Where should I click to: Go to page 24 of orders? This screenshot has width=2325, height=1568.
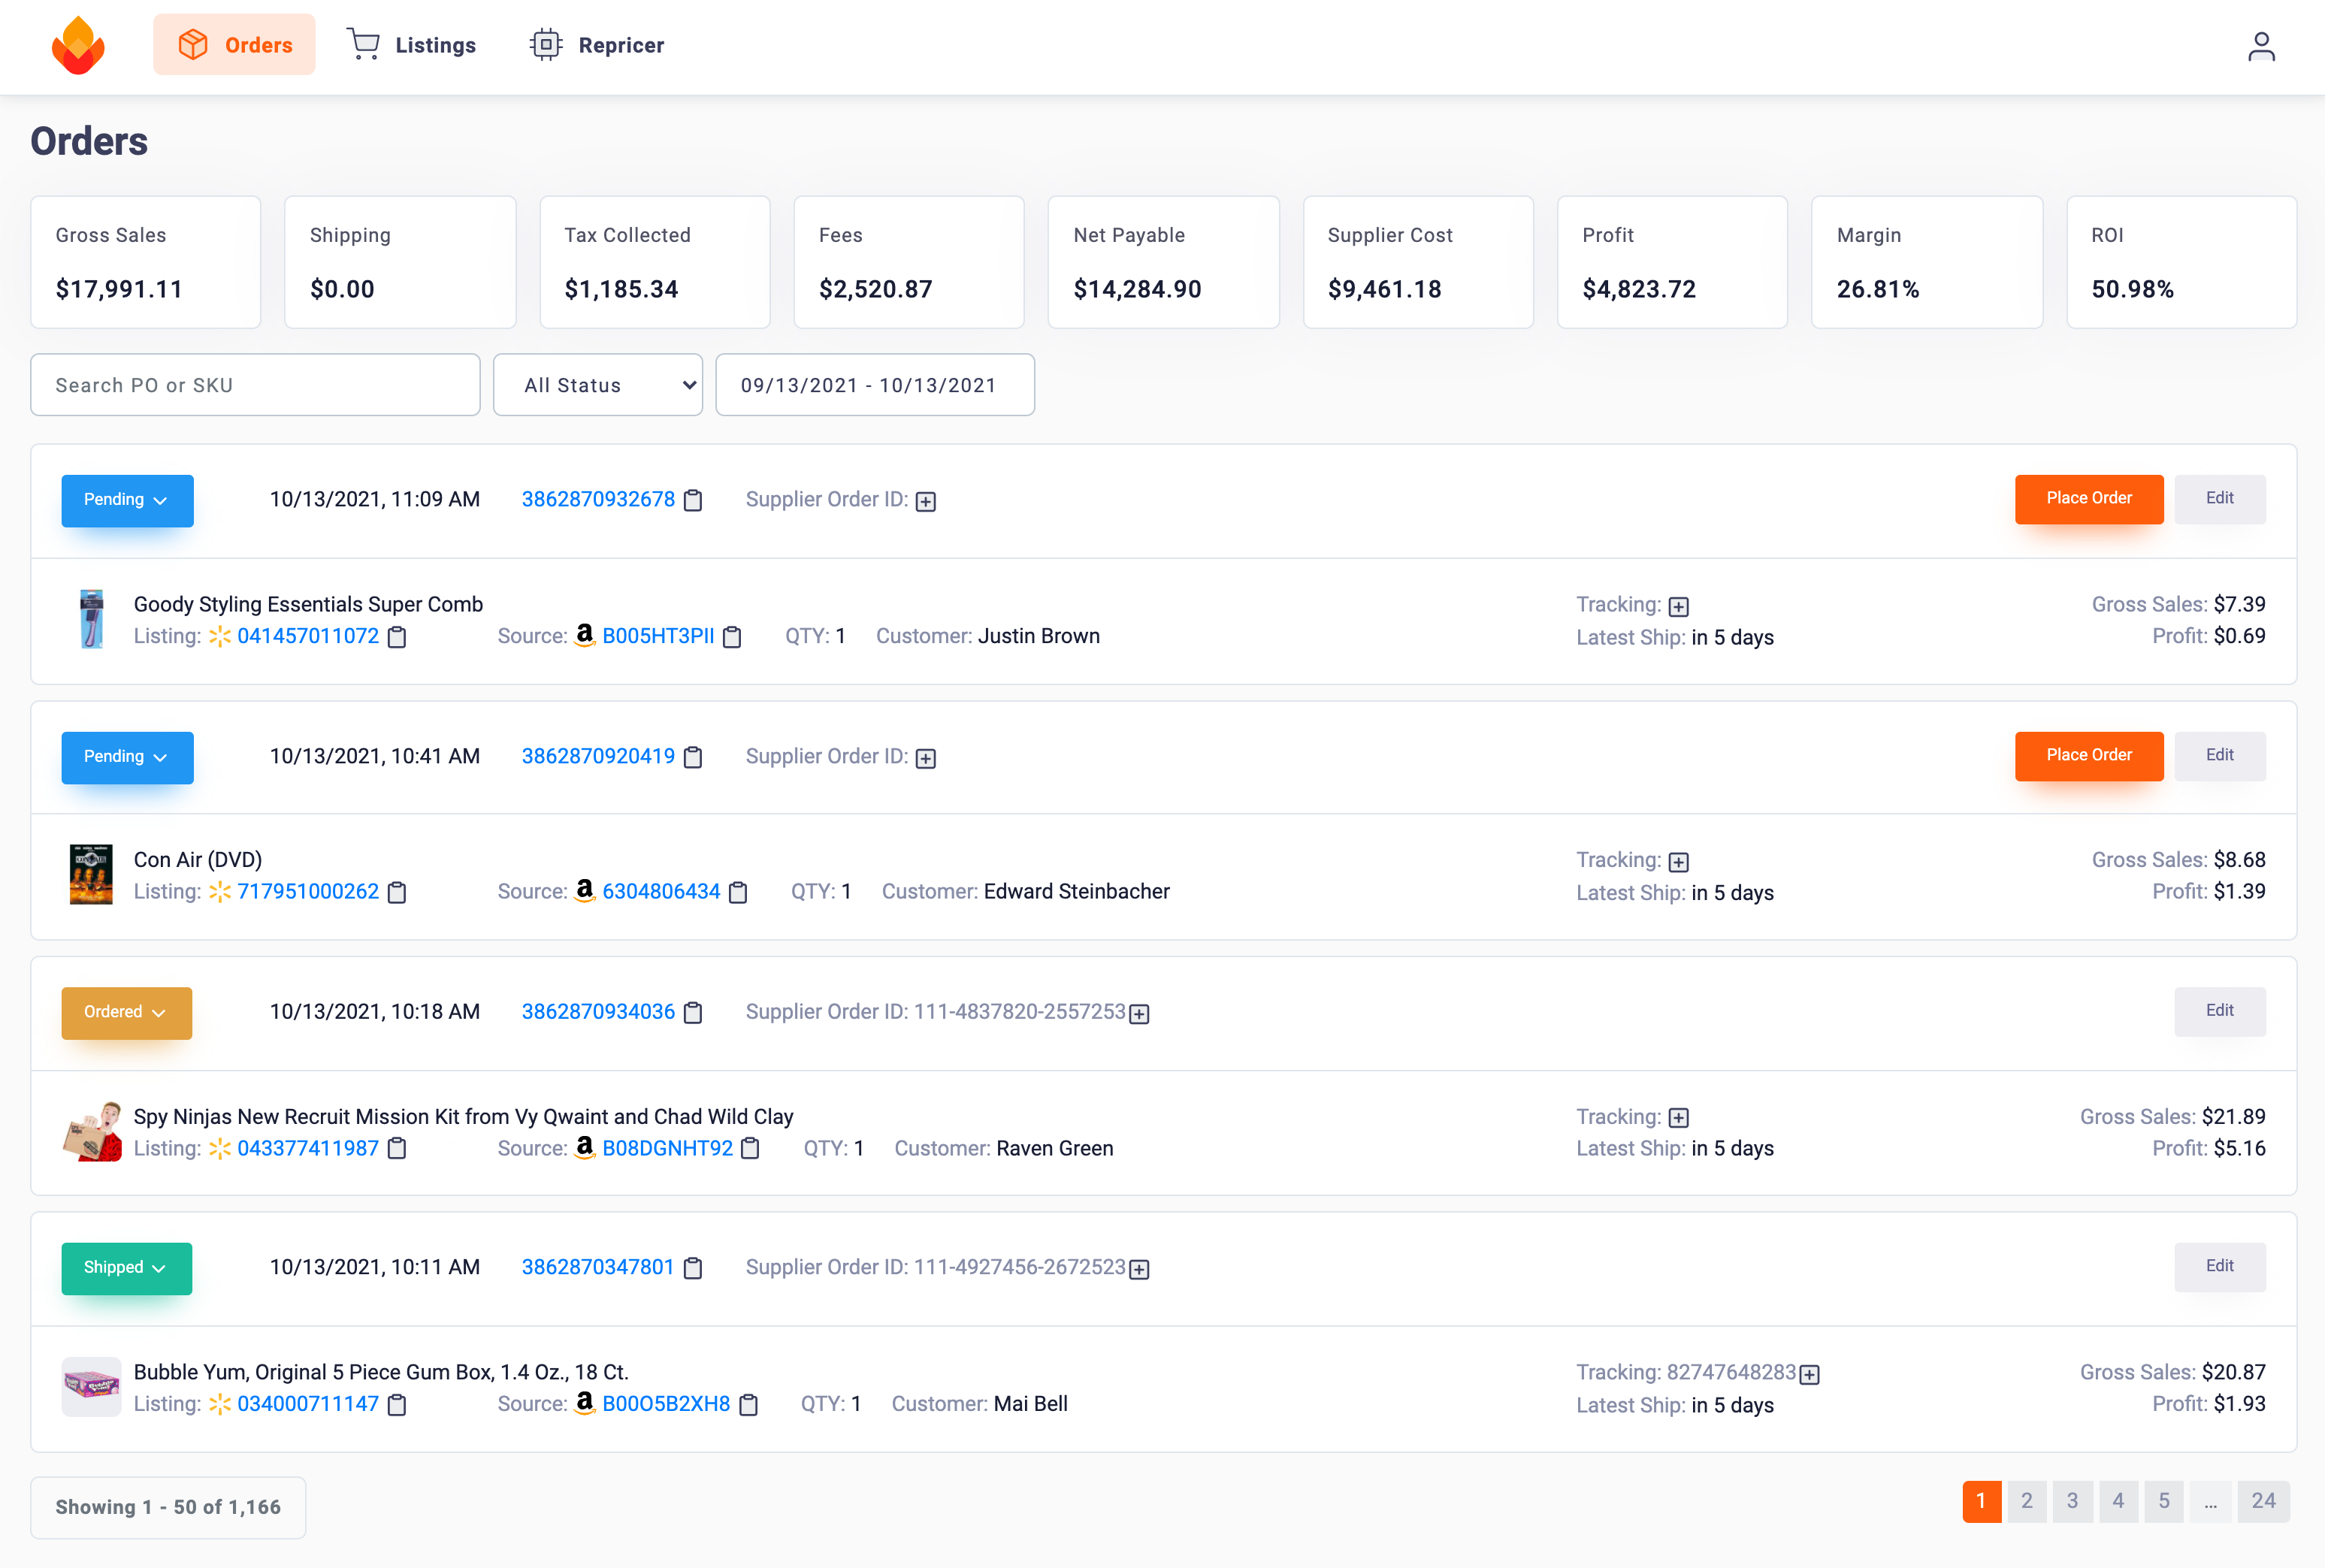tap(2263, 1501)
